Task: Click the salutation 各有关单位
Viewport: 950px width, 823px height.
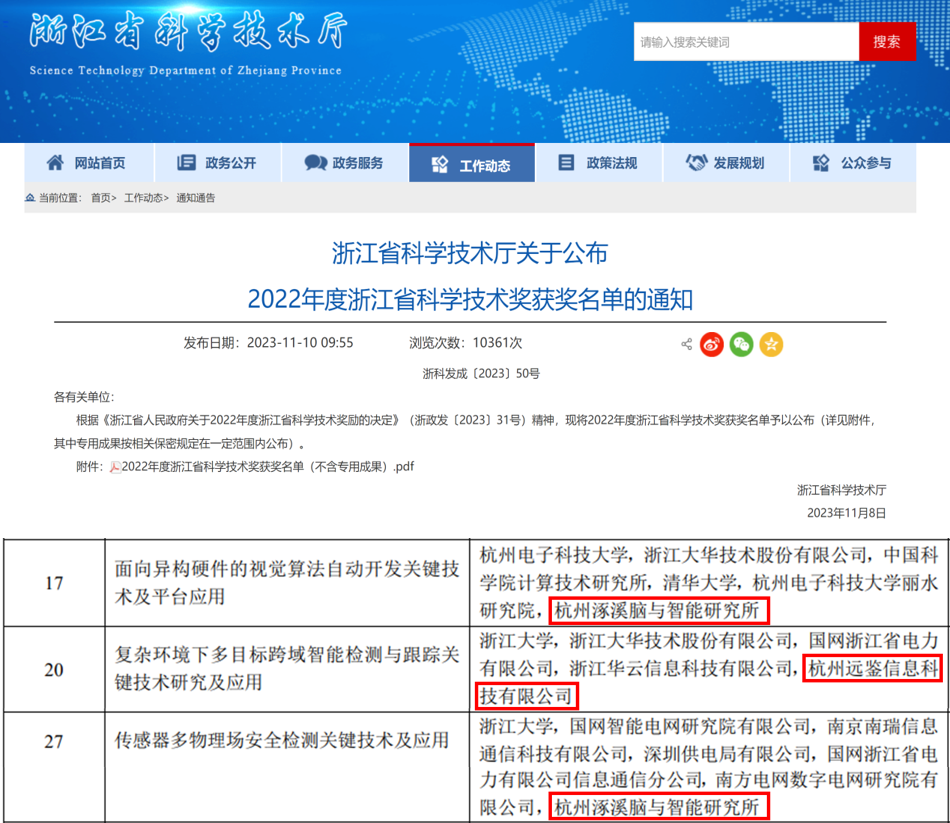Action: tap(84, 398)
